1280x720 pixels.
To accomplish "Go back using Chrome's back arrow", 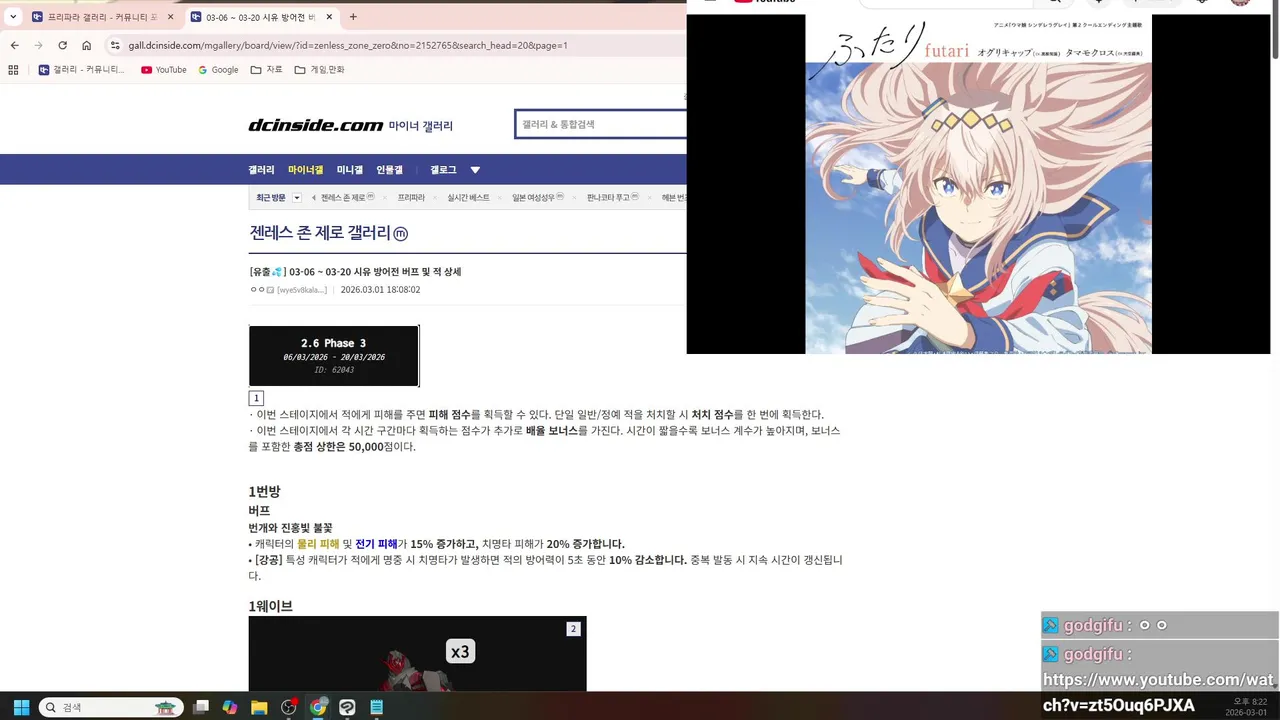I will pyautogui.click(x=14, y=45).
